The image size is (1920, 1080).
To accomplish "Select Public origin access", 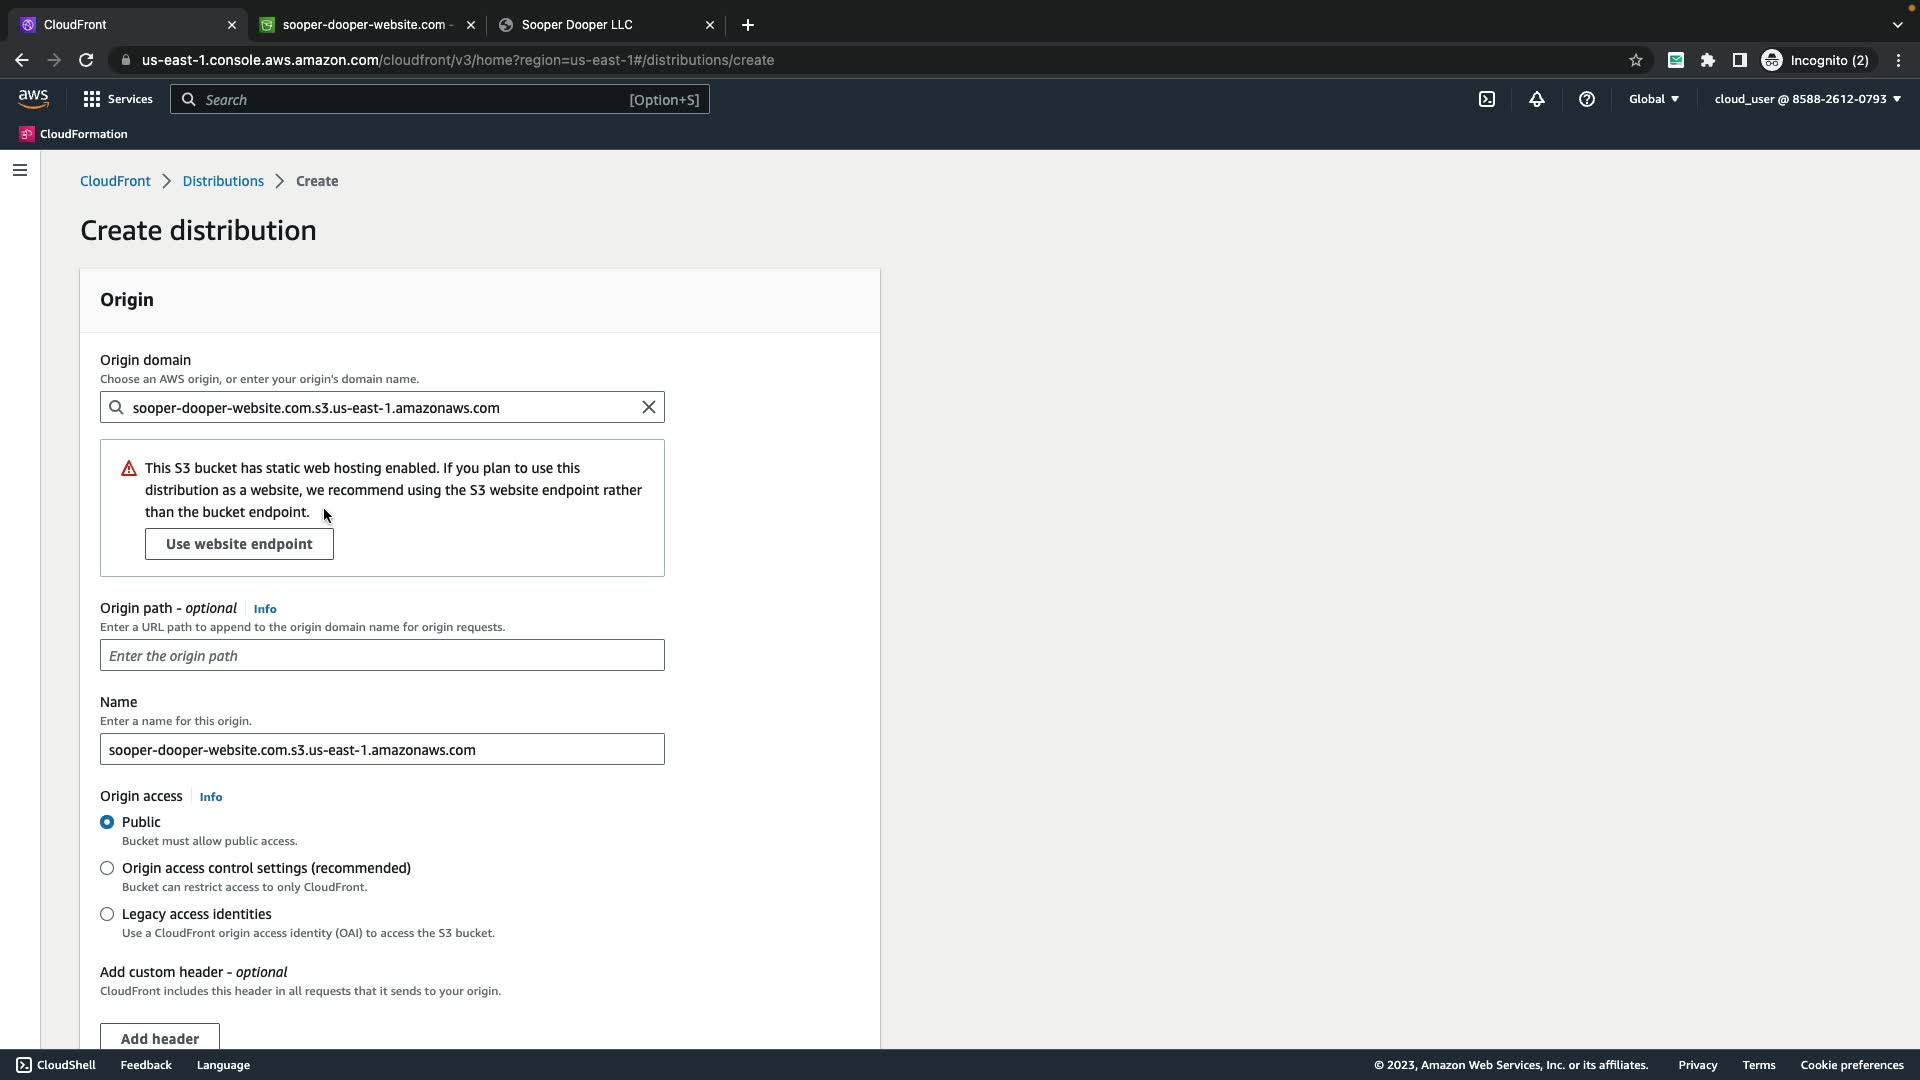I will 107,822.
